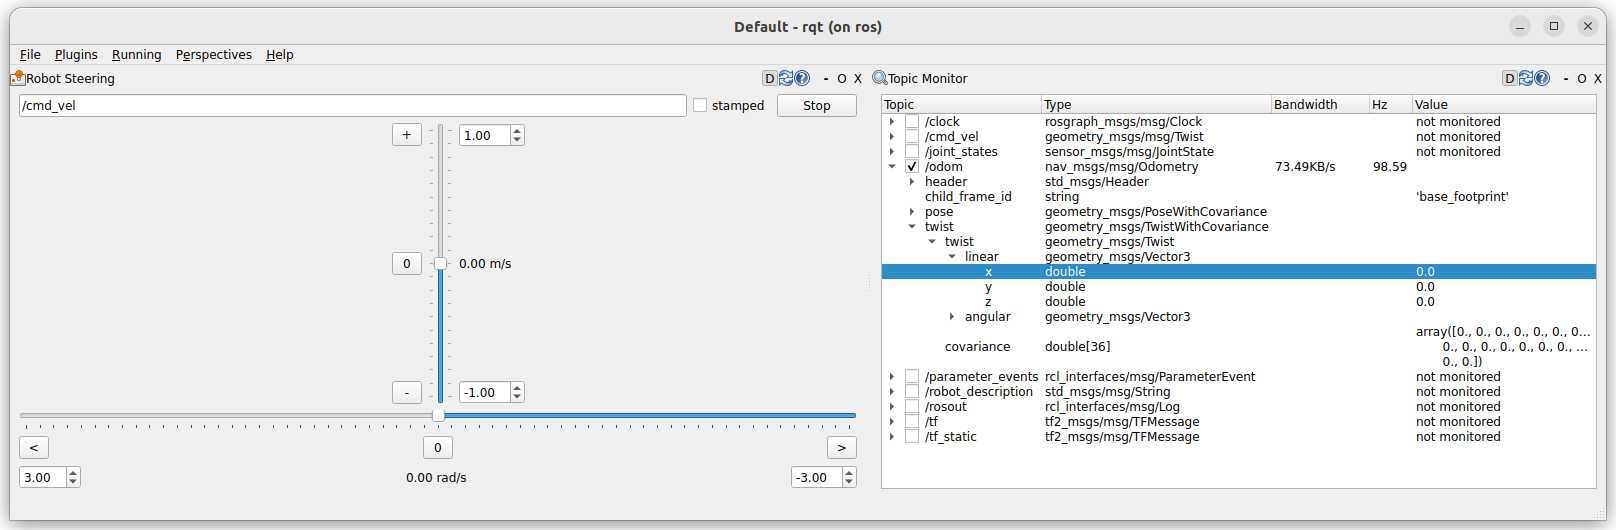Expand the /parameter_events topic row

(892, 377)
